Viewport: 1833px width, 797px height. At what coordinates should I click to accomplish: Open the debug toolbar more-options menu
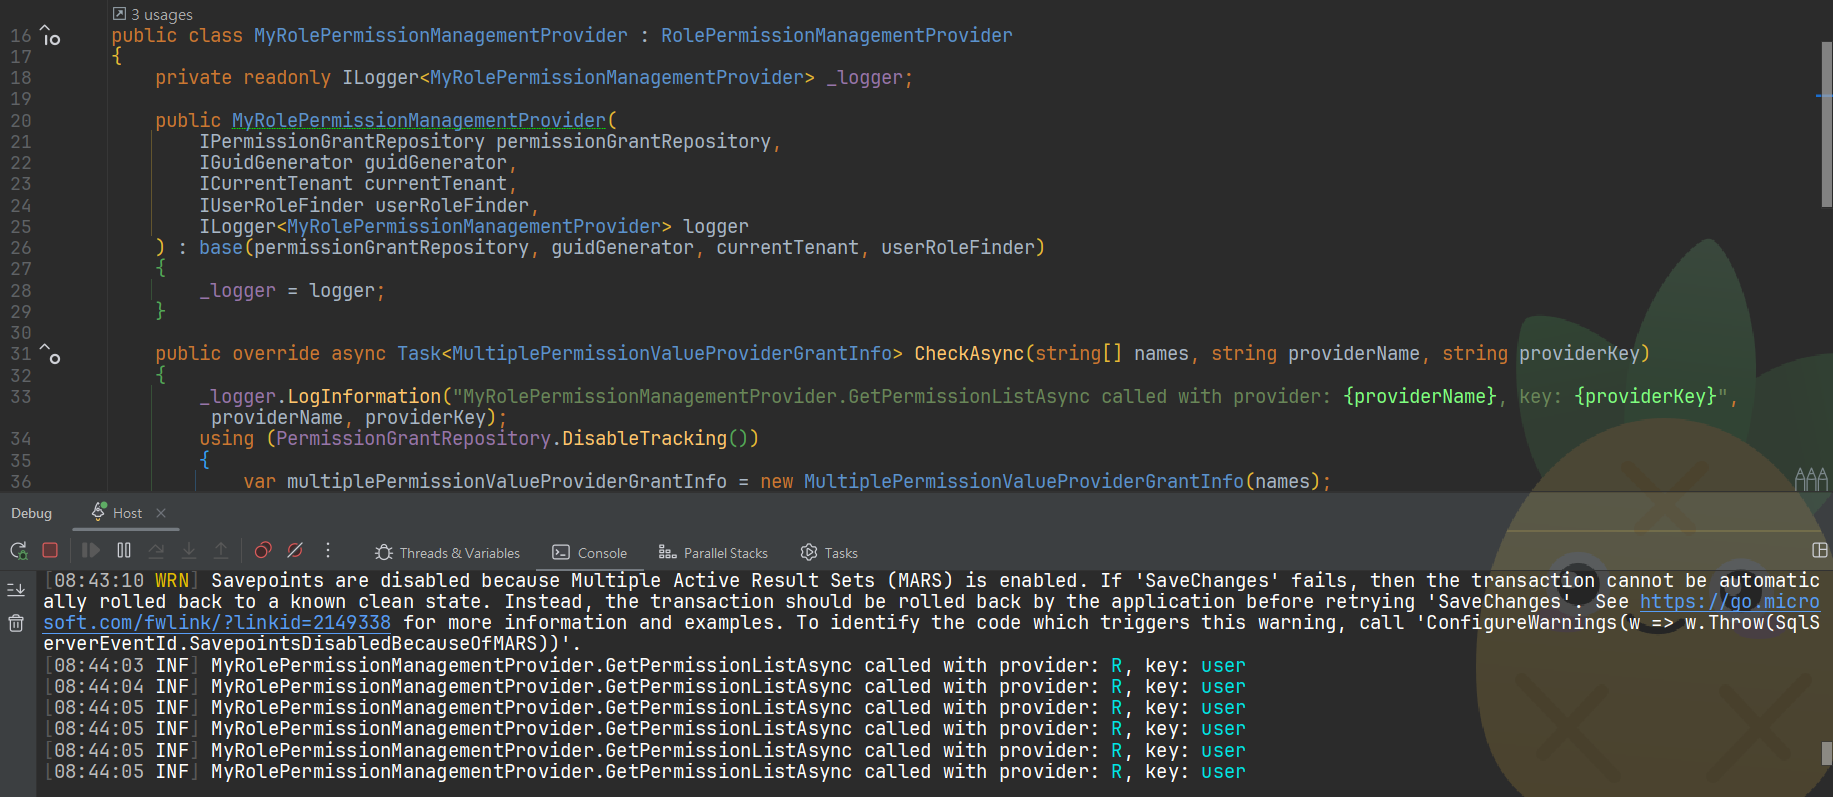(x=328, y=551)
